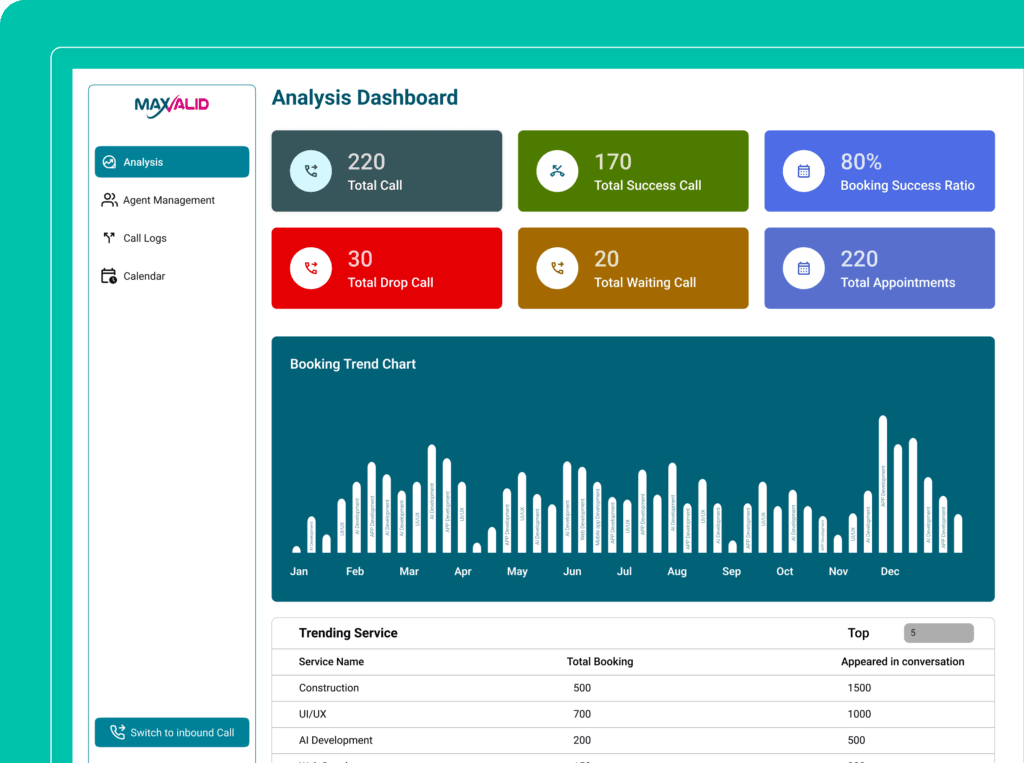Click the Total Drop Call icon
The height and width of the screenshot is (763, 1024).
click(x=310, y=268)
